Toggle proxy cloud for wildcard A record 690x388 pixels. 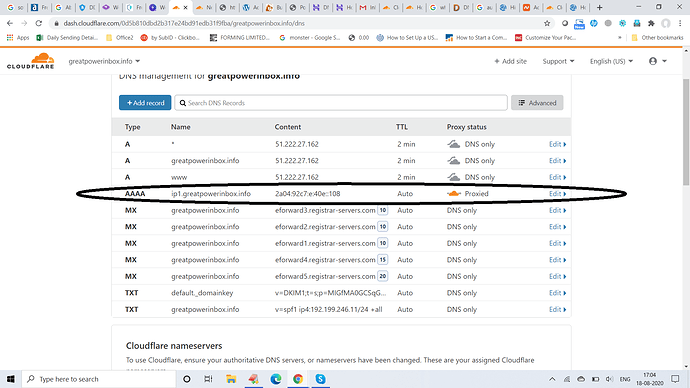[454, 144]
